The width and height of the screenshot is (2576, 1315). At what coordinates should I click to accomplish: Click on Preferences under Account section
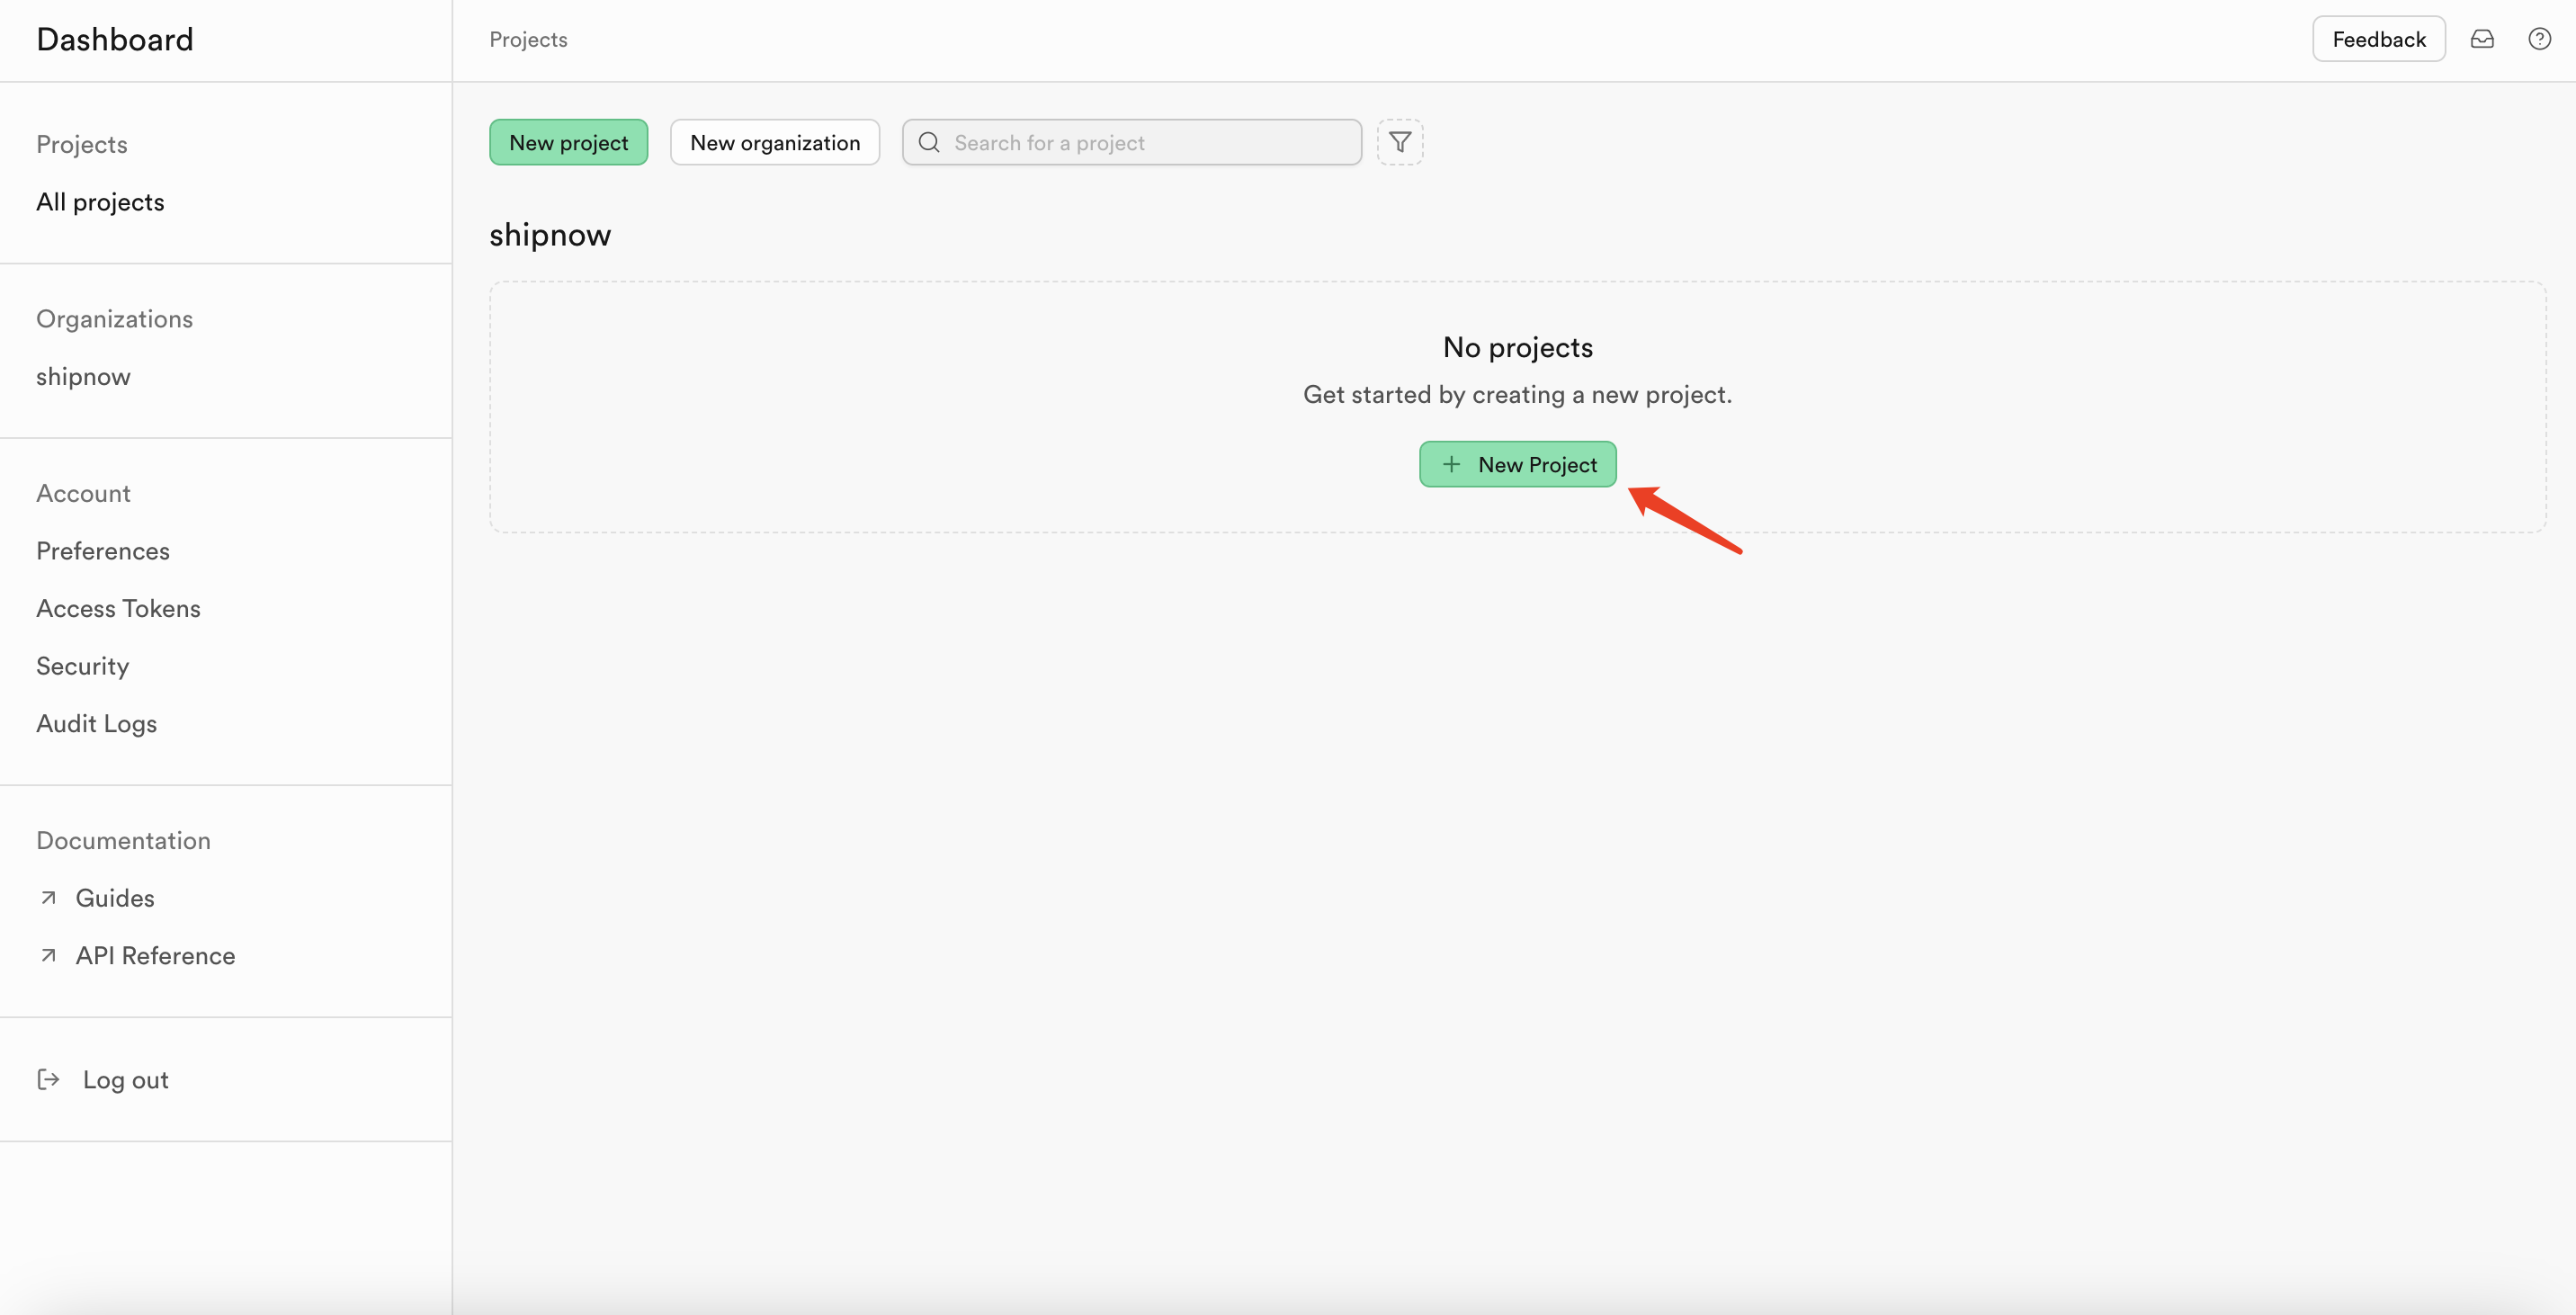103,550
